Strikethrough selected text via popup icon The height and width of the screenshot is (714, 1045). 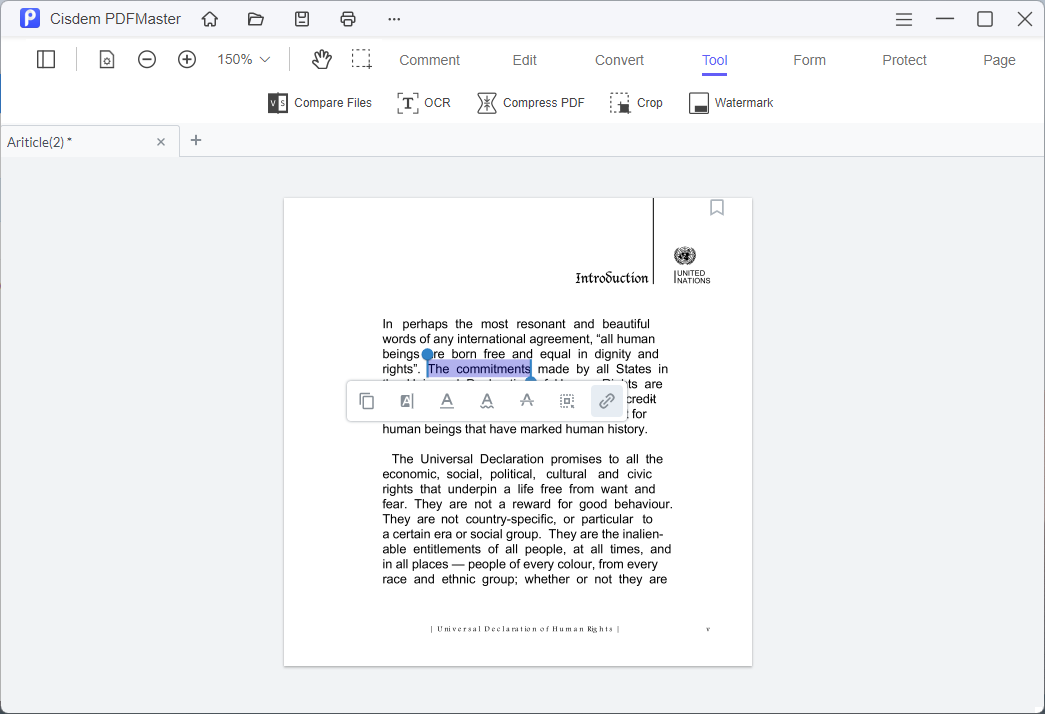coord(526,401)
